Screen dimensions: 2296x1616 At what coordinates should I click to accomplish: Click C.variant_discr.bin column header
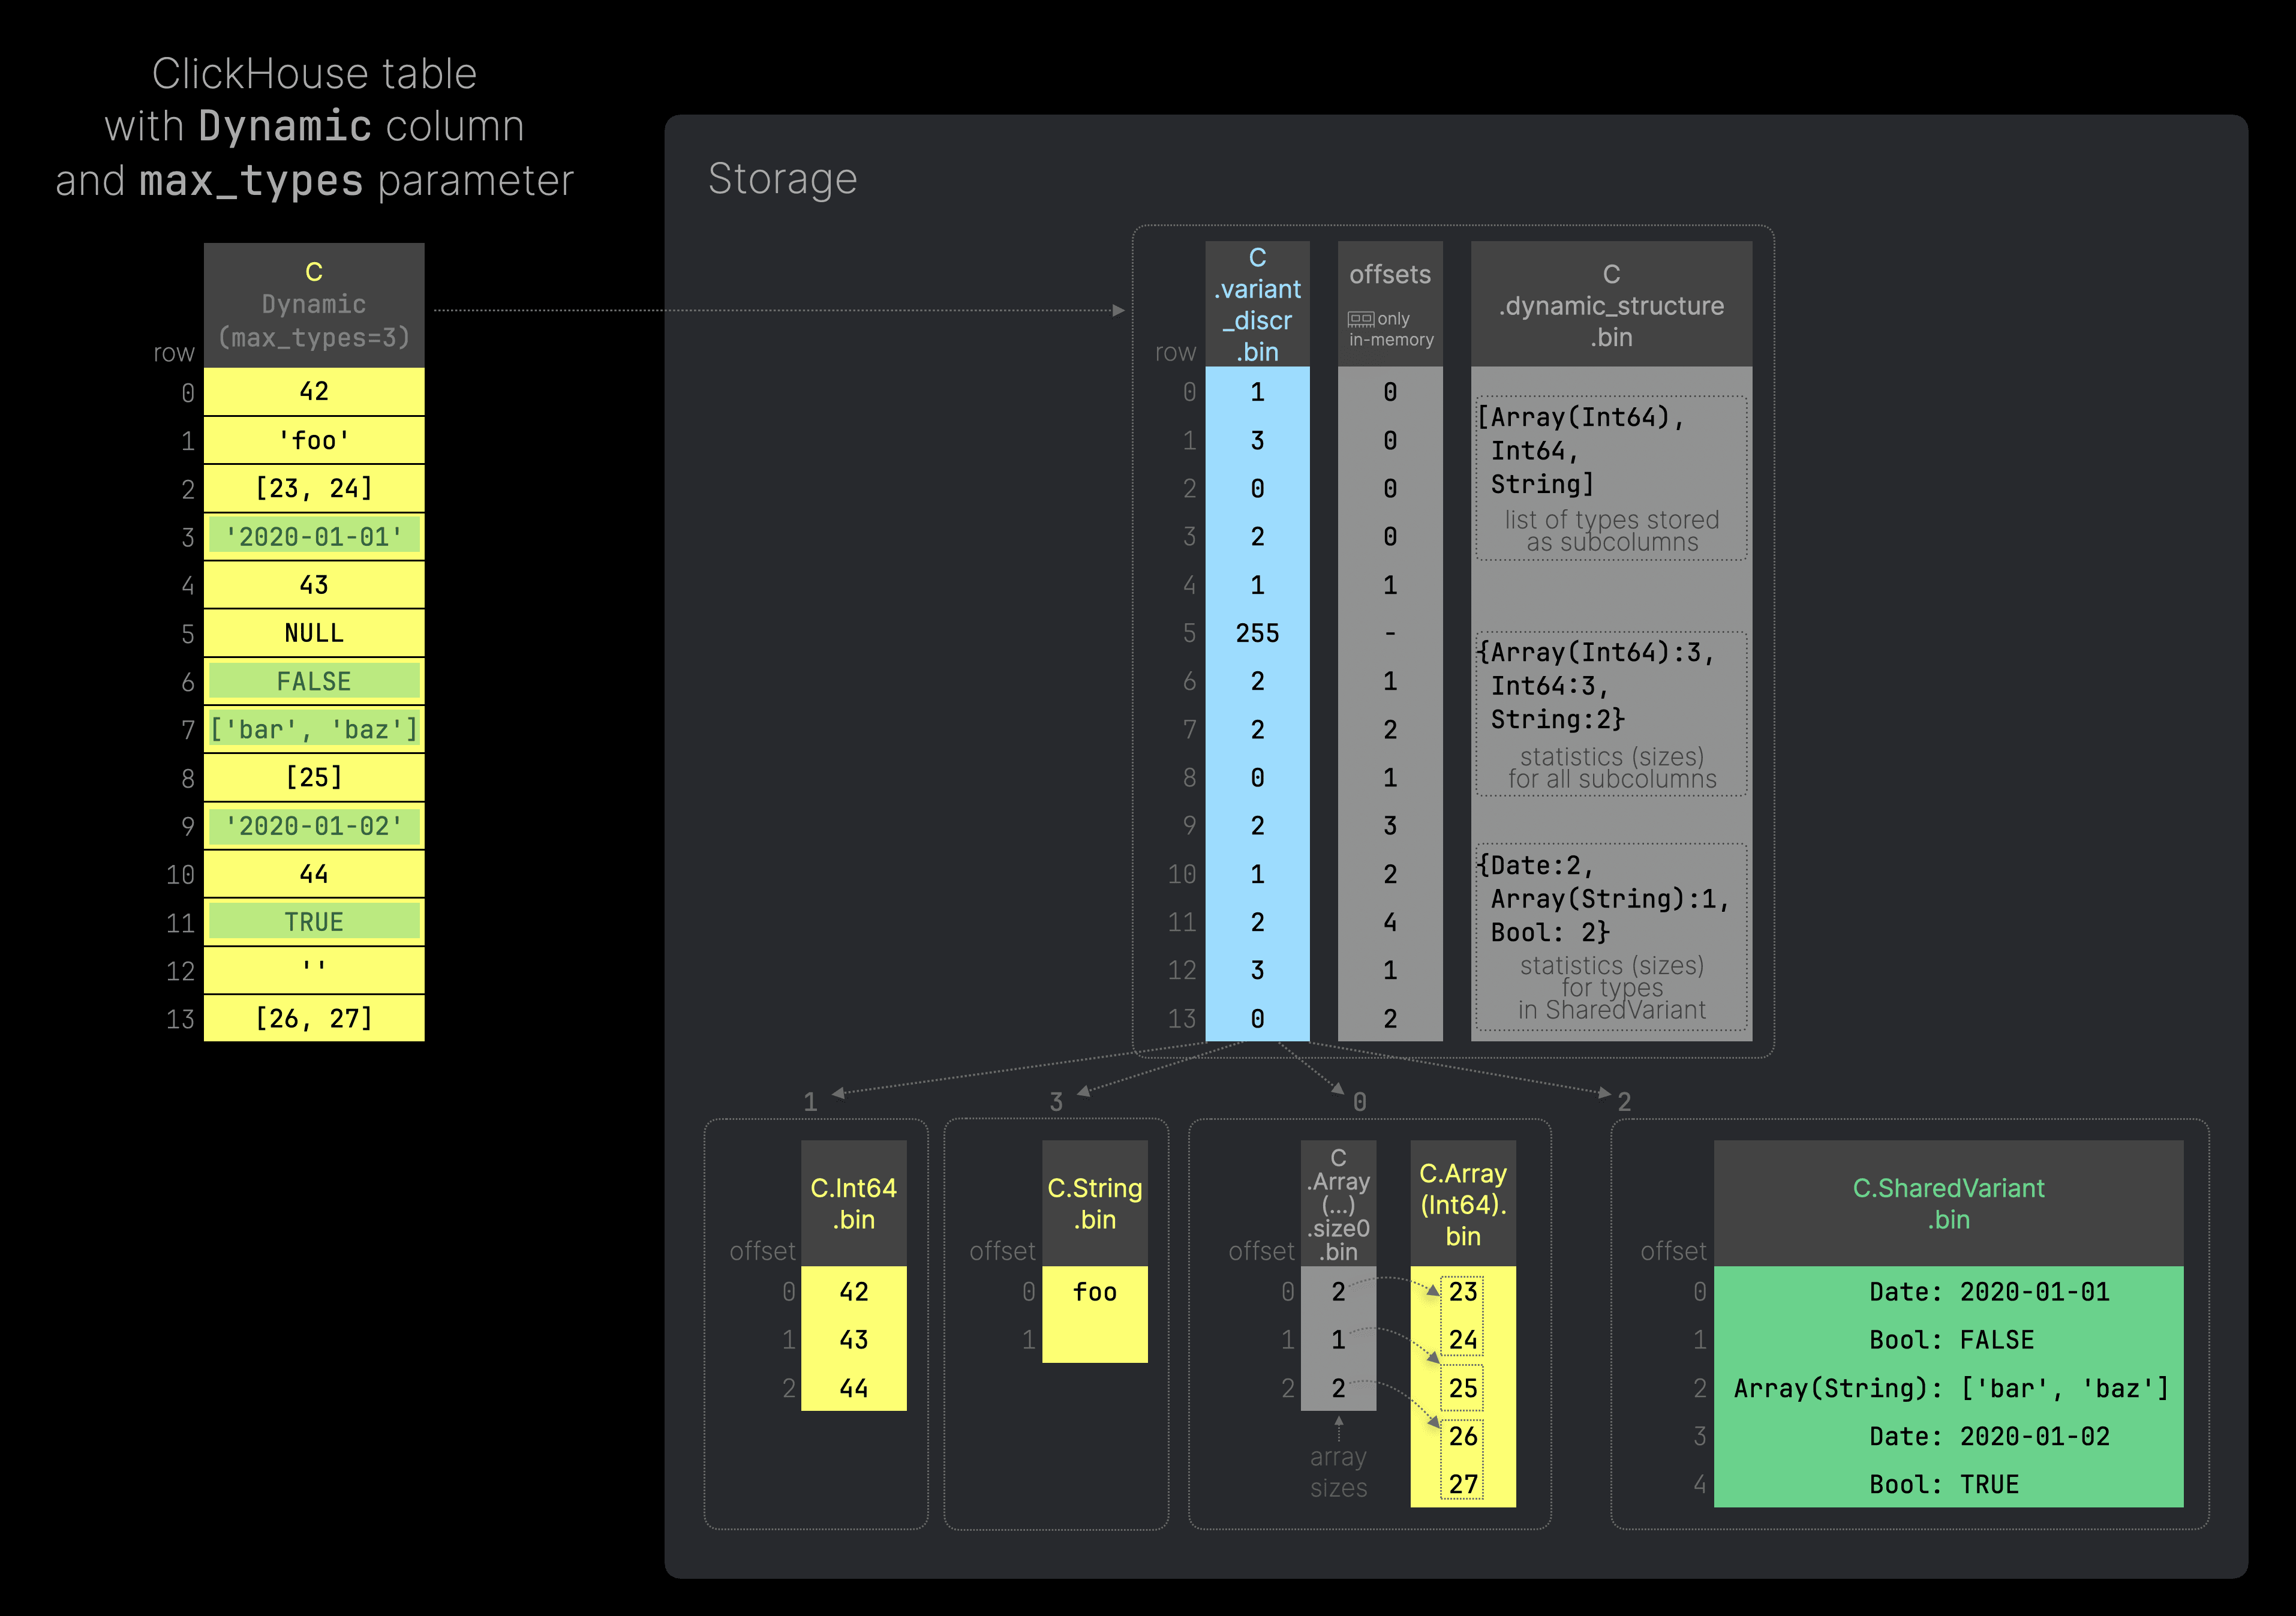click(x=1257, y=304)
